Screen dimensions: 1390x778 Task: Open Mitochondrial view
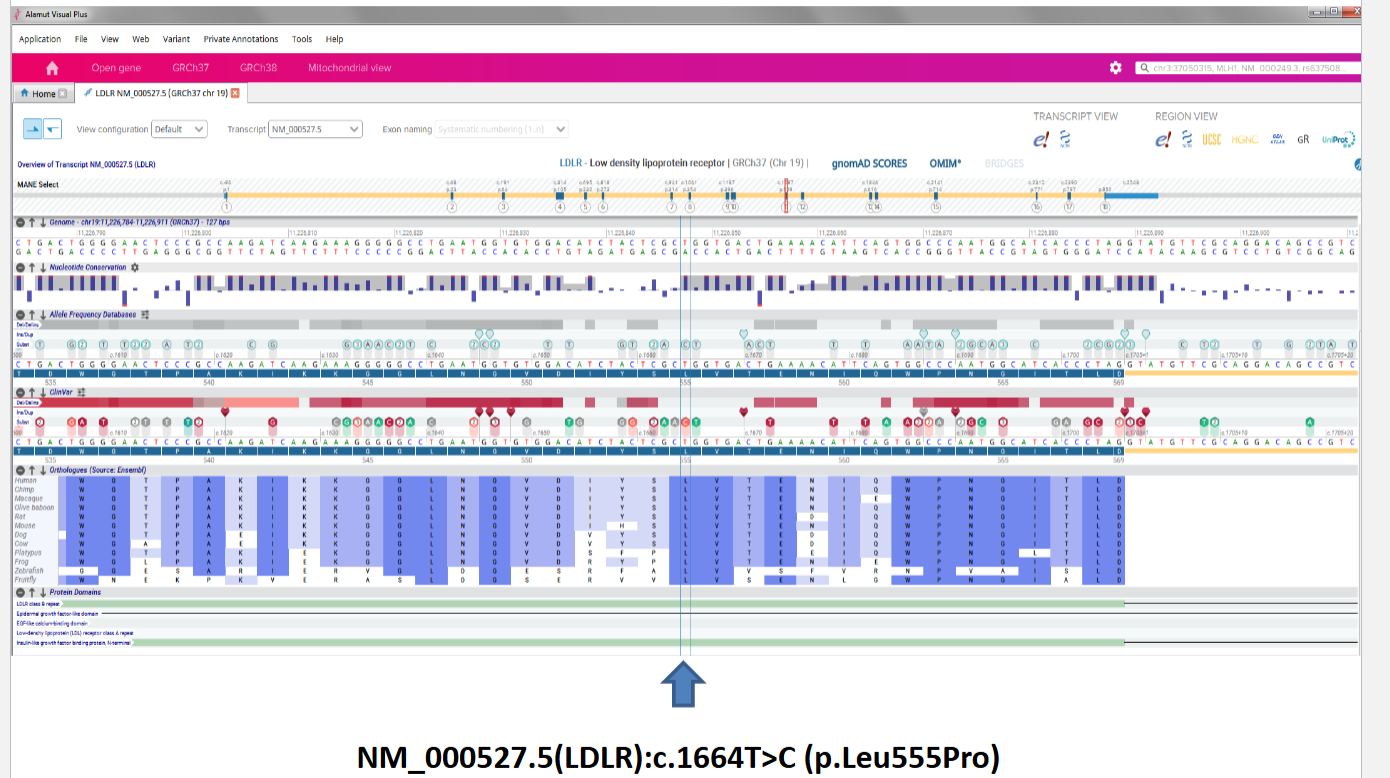350,68
